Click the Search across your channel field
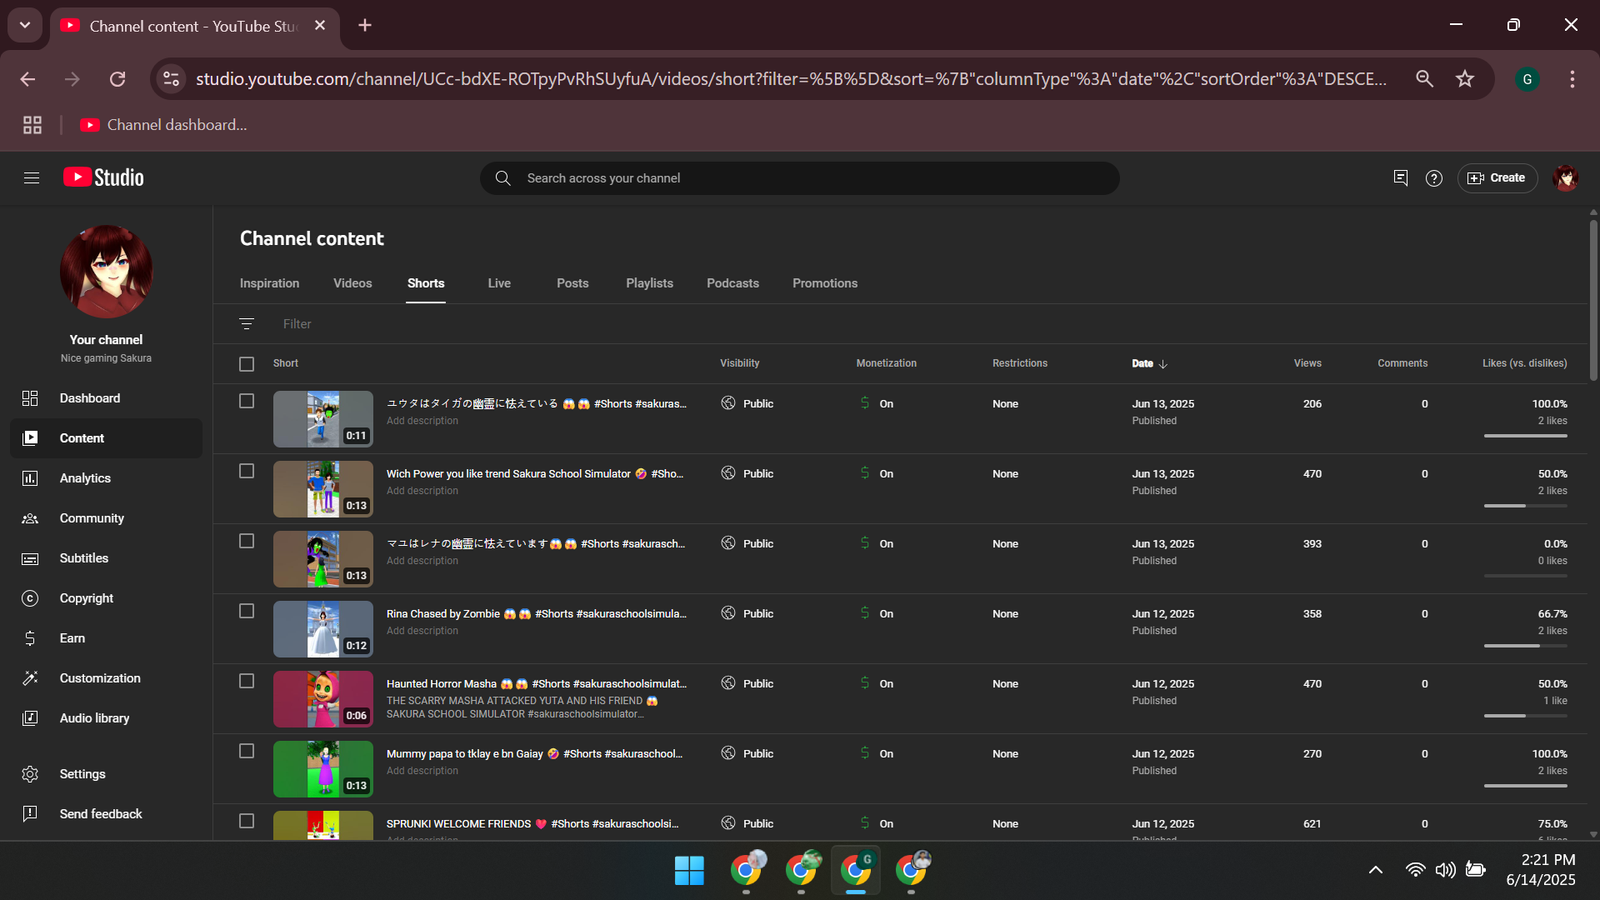This screenshot has width=1600, height=900. [x=799, y=178]
